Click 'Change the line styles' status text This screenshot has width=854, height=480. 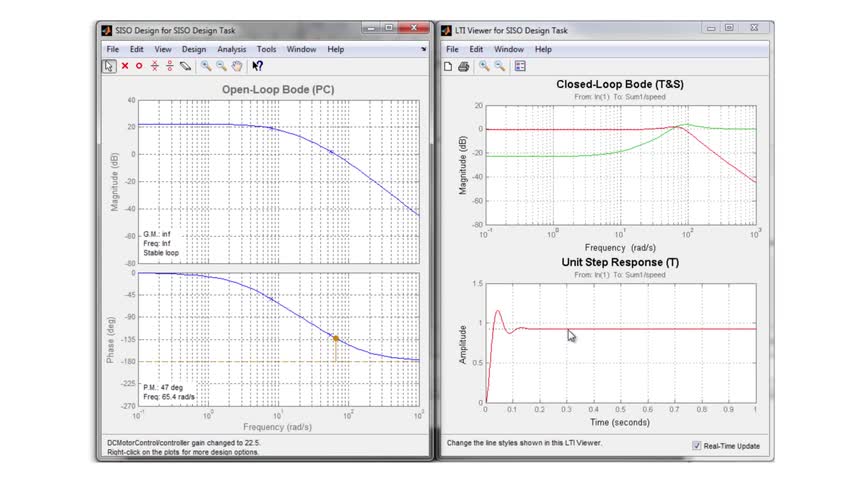tap(524, 443)
